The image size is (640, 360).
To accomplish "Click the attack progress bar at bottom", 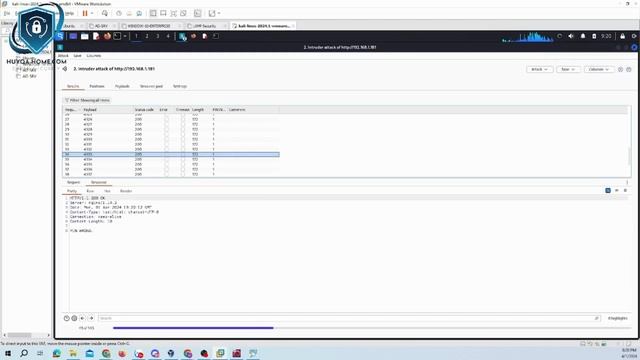I will point(371,328).
